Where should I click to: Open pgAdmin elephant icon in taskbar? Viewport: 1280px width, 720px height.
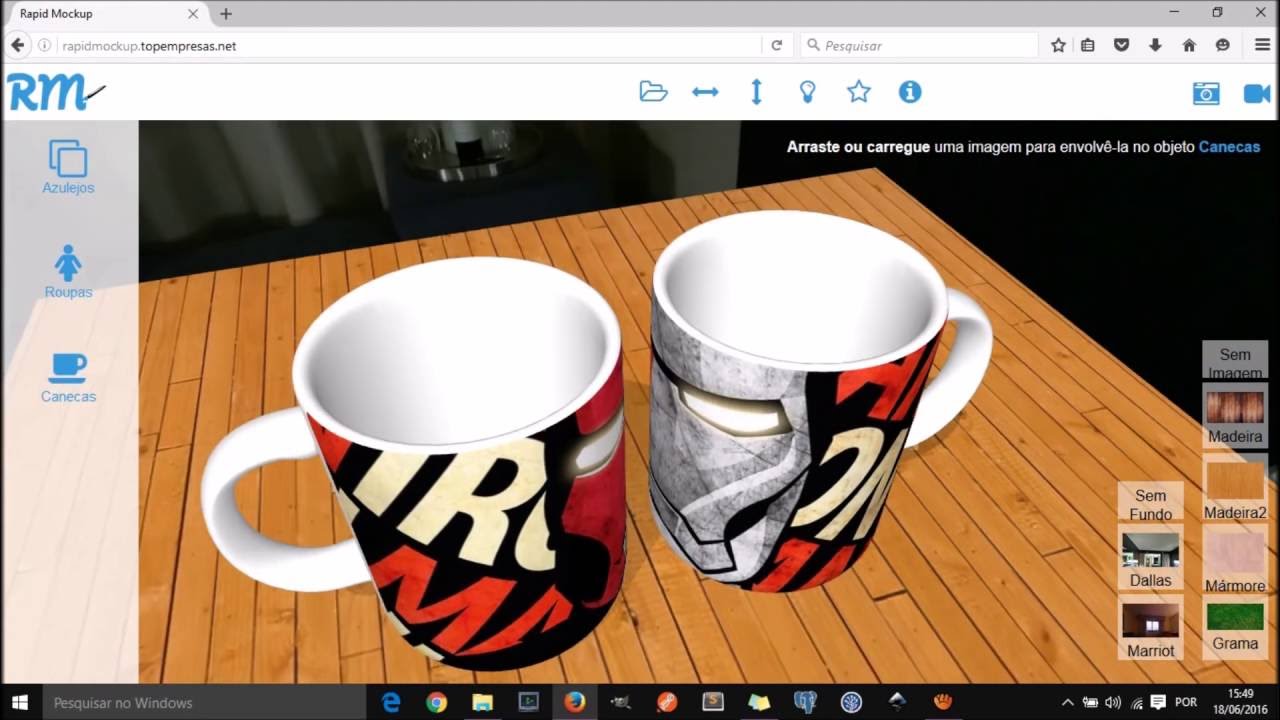(805, 702)
